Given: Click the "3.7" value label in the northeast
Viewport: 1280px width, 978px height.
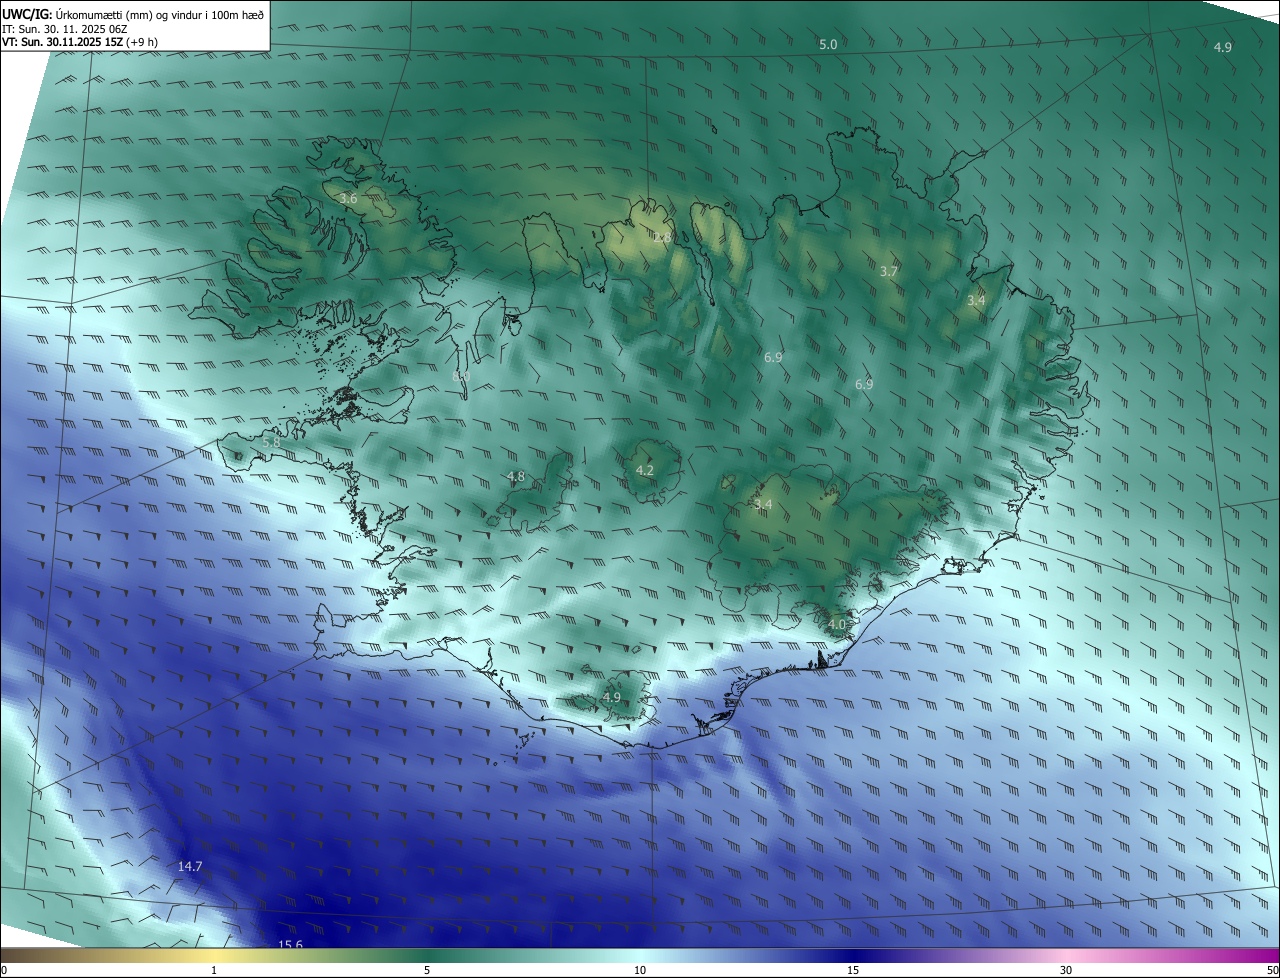Looking at the screenshot, I should tap(889, 272).
